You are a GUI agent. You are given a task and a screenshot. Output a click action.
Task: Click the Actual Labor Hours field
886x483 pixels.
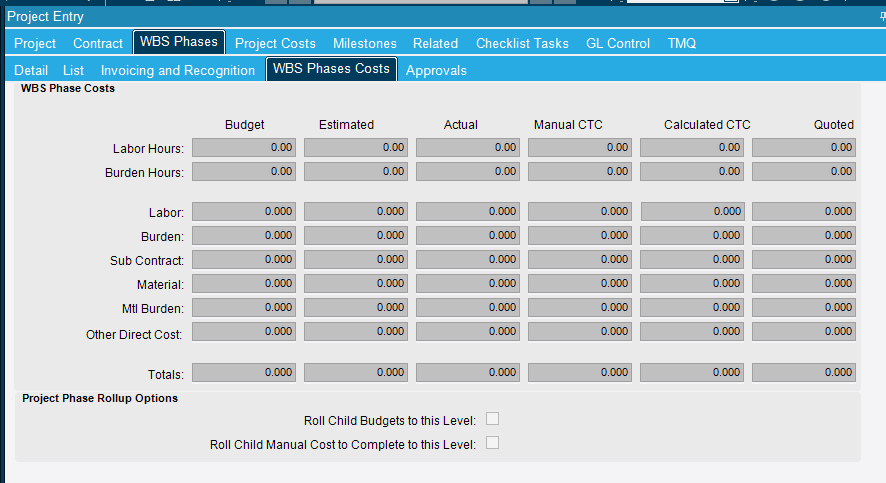468,147
